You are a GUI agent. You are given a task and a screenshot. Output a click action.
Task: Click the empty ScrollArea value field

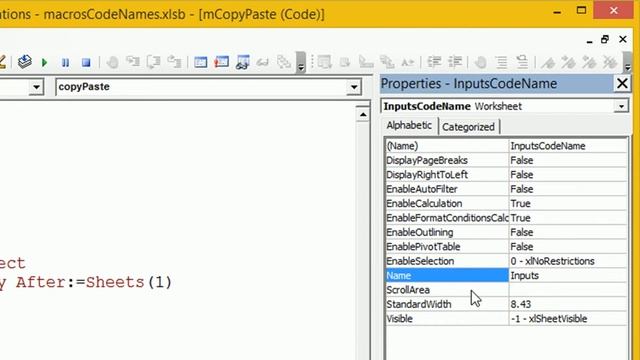tap(568, 290)
